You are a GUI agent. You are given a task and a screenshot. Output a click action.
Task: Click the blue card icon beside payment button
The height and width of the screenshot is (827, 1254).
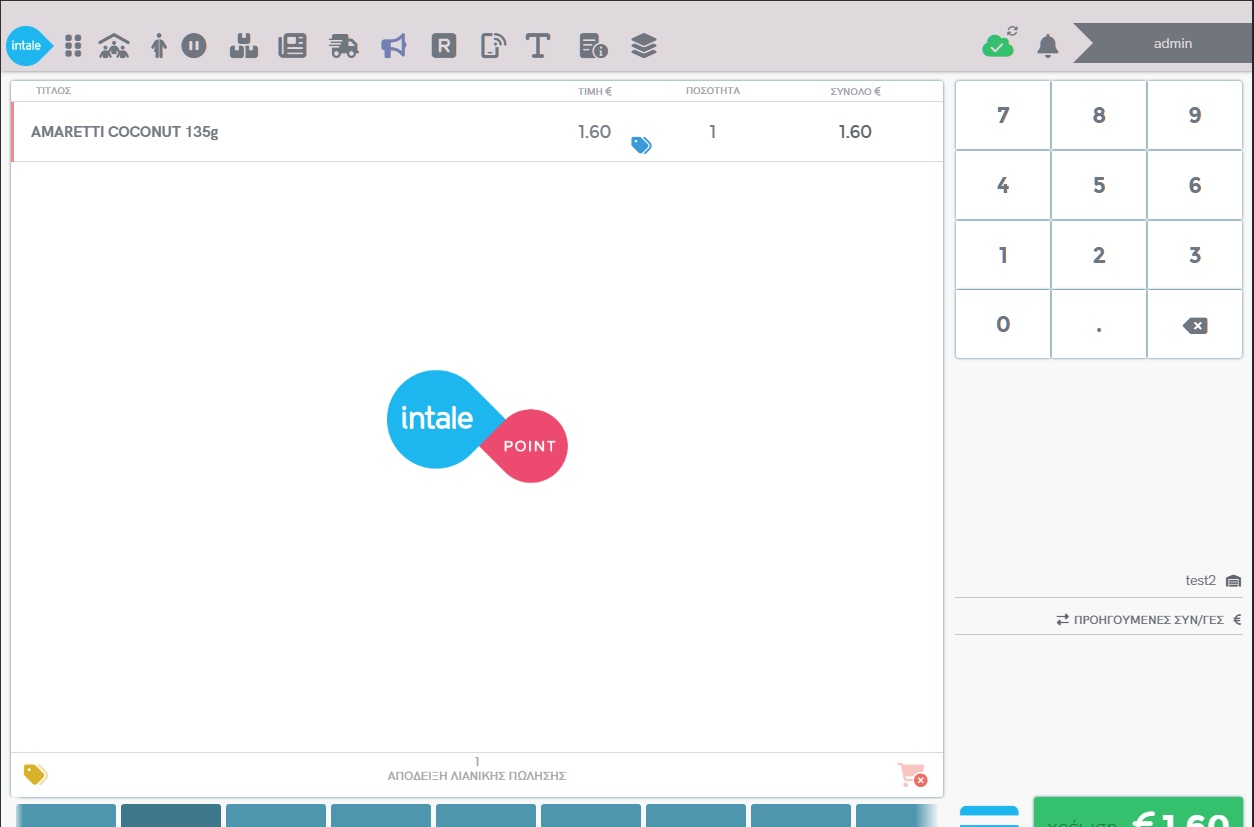(989, 816)
